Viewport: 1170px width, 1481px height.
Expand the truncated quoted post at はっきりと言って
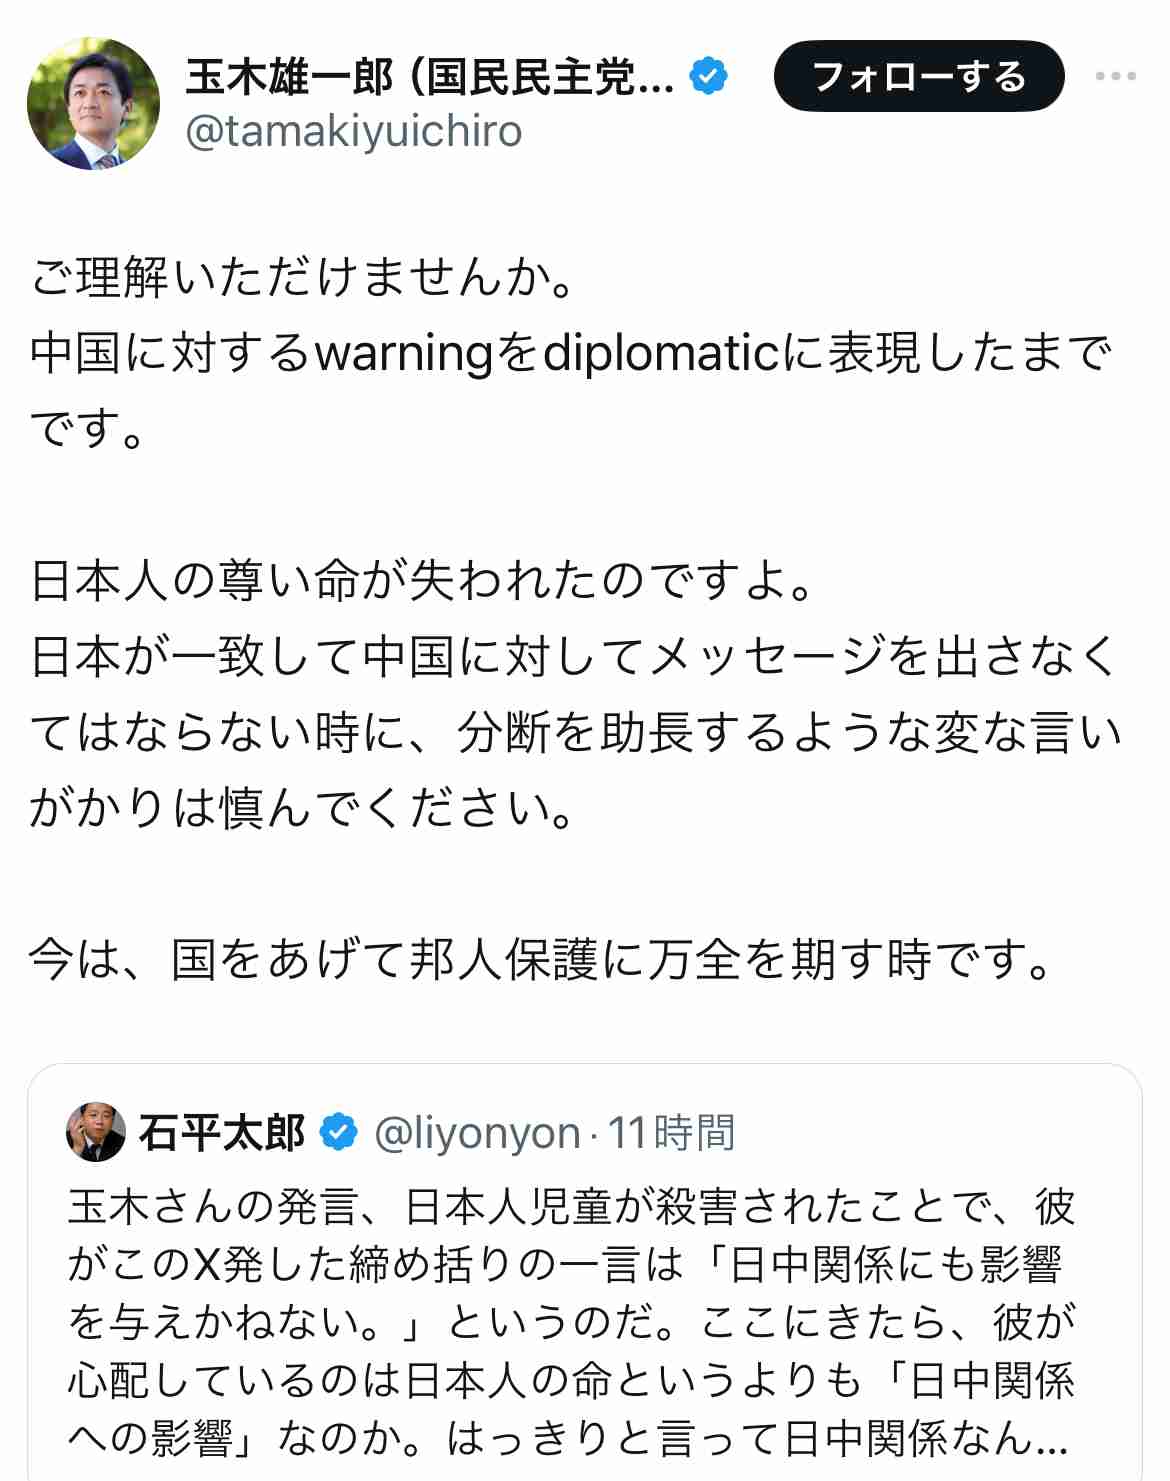758,1437
